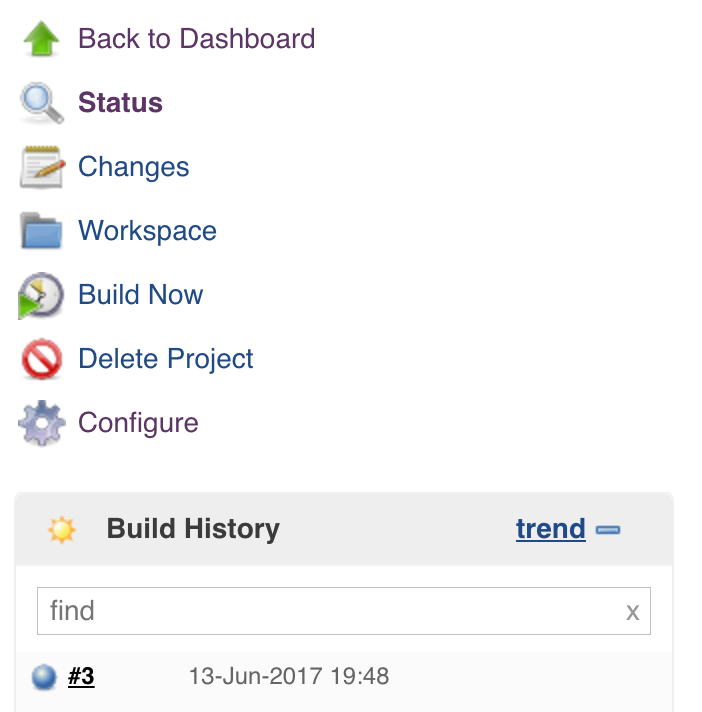Click the red Delete Project icon

pyautogui.click(x=41, y=359)
